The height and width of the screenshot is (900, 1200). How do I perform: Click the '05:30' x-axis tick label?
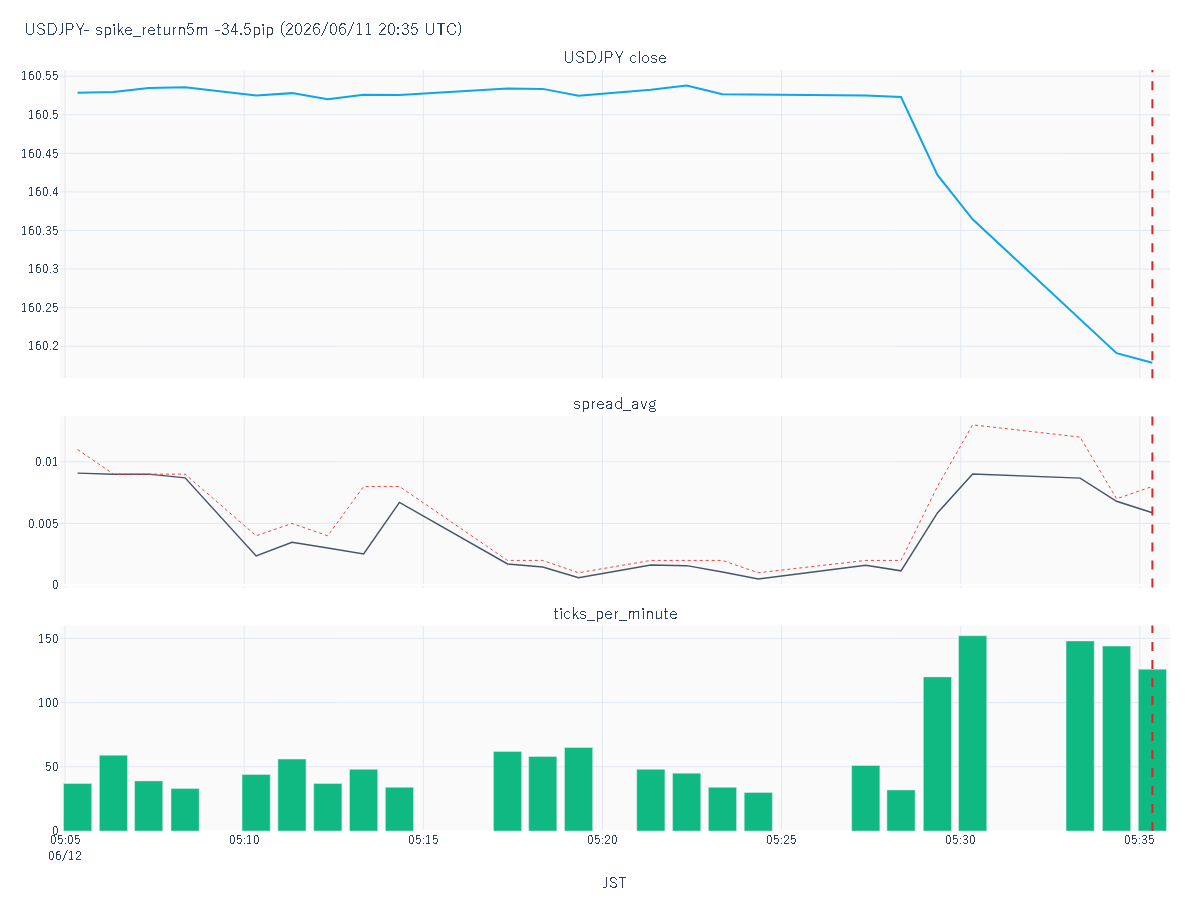pyautogui.click(x=960, y=840)
